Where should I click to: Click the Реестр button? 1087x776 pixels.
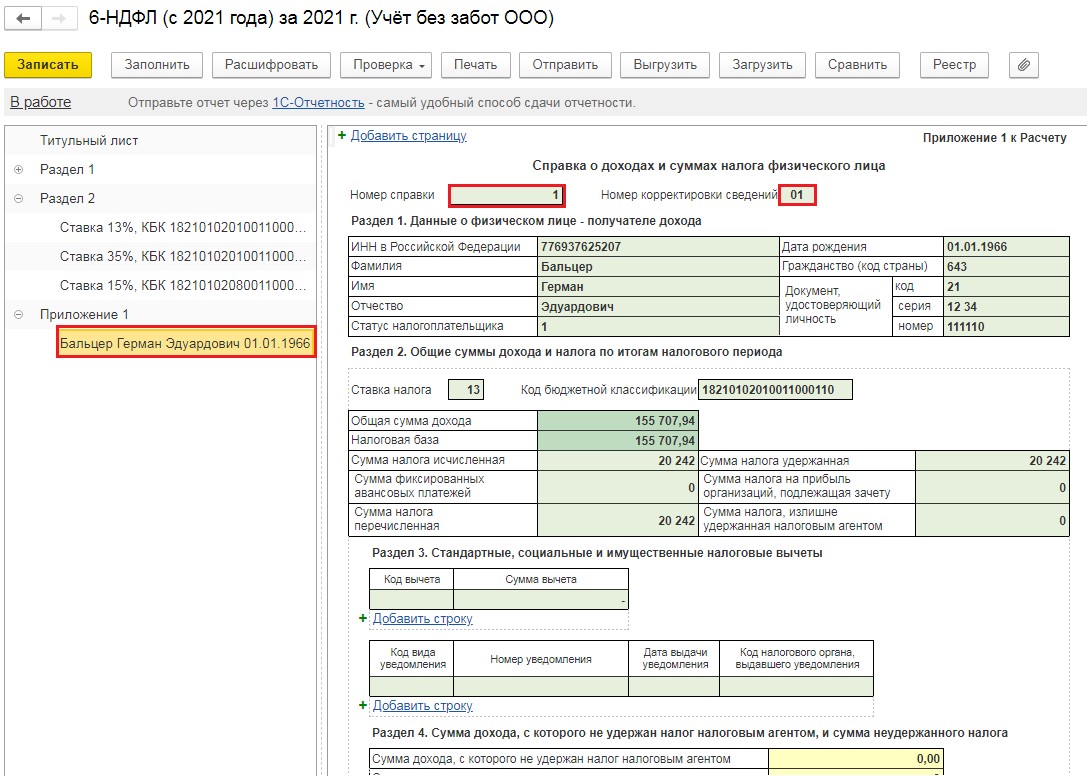pos(954,65)
